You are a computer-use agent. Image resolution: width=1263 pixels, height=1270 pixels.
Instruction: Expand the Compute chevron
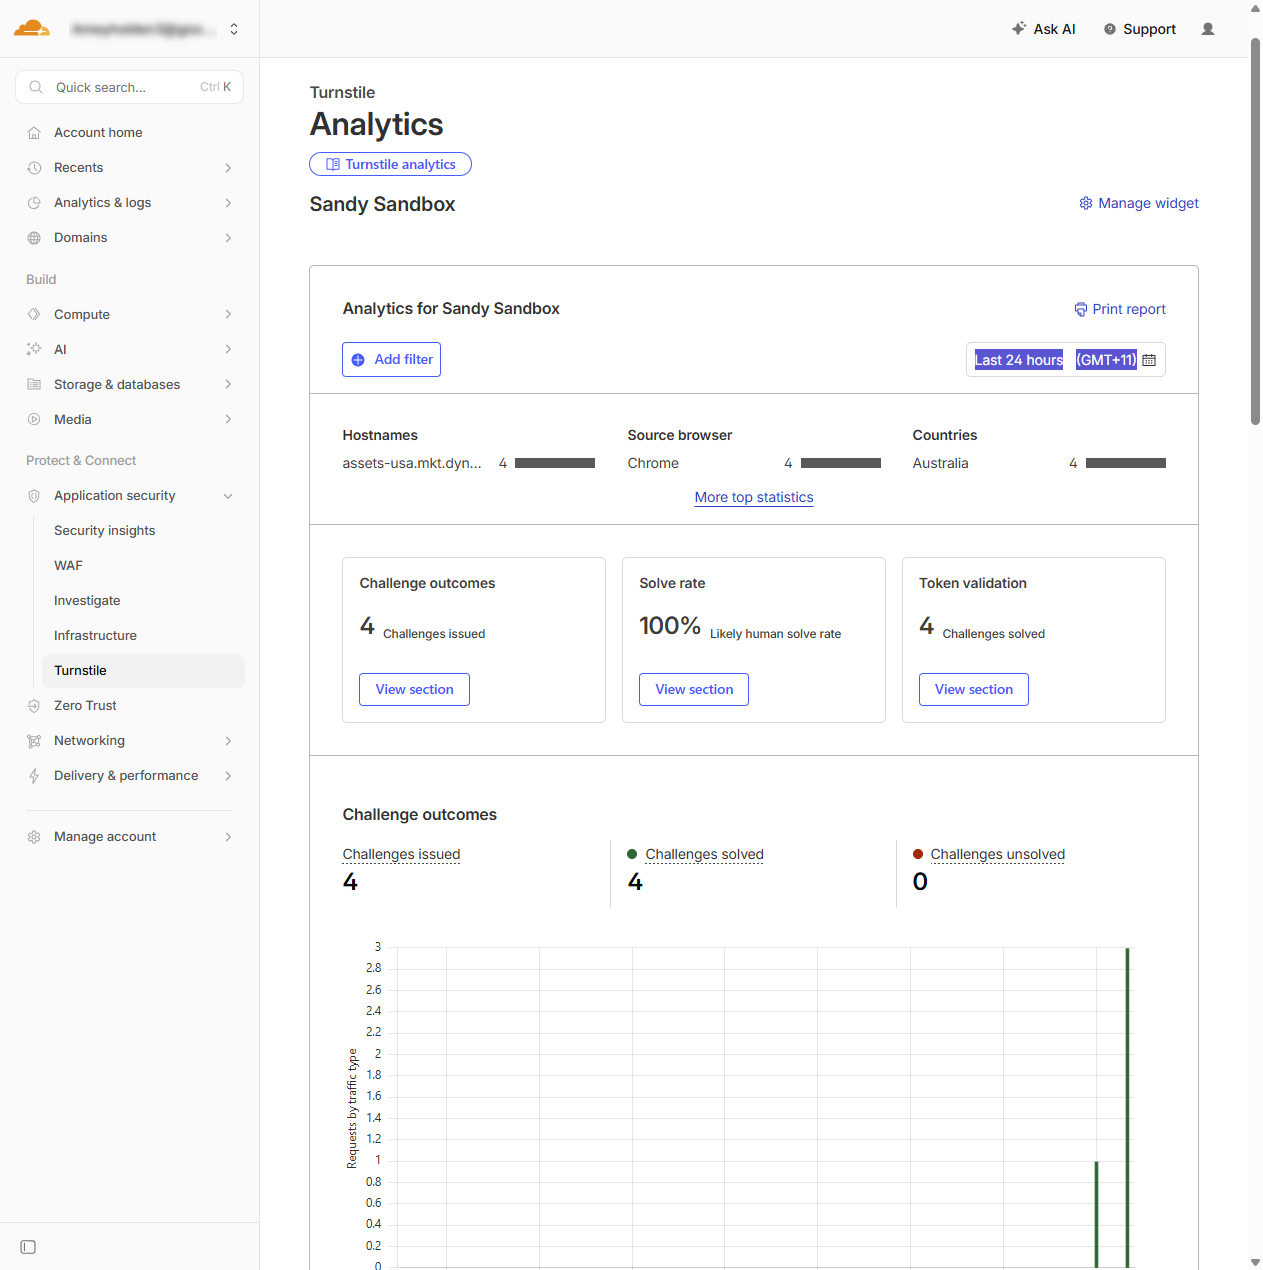228,314
